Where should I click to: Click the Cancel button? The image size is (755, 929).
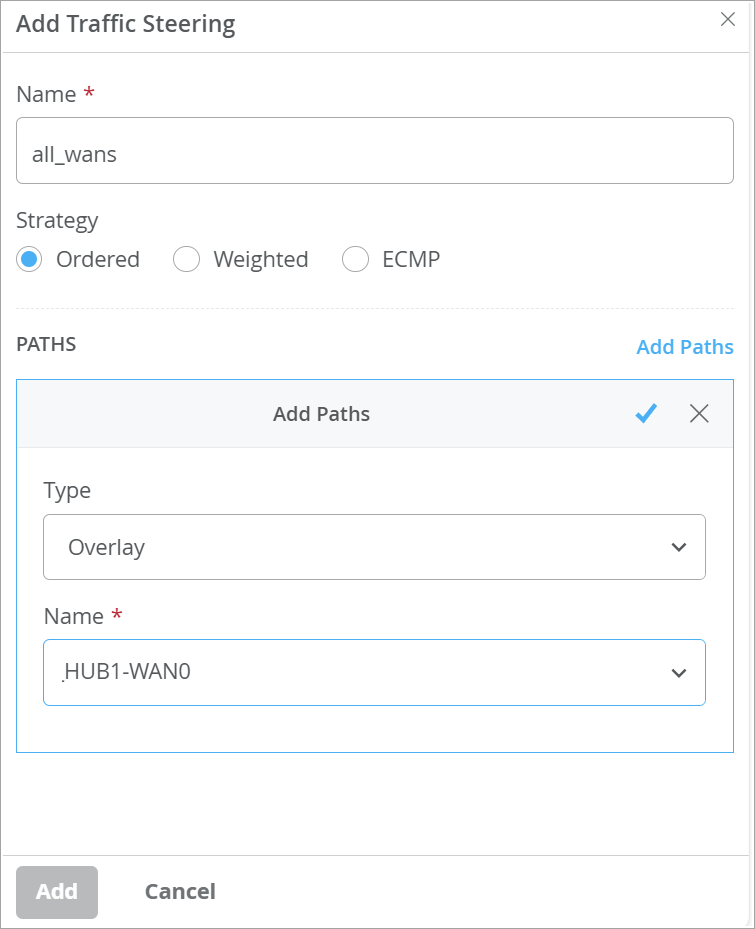(x=180, y=891)
